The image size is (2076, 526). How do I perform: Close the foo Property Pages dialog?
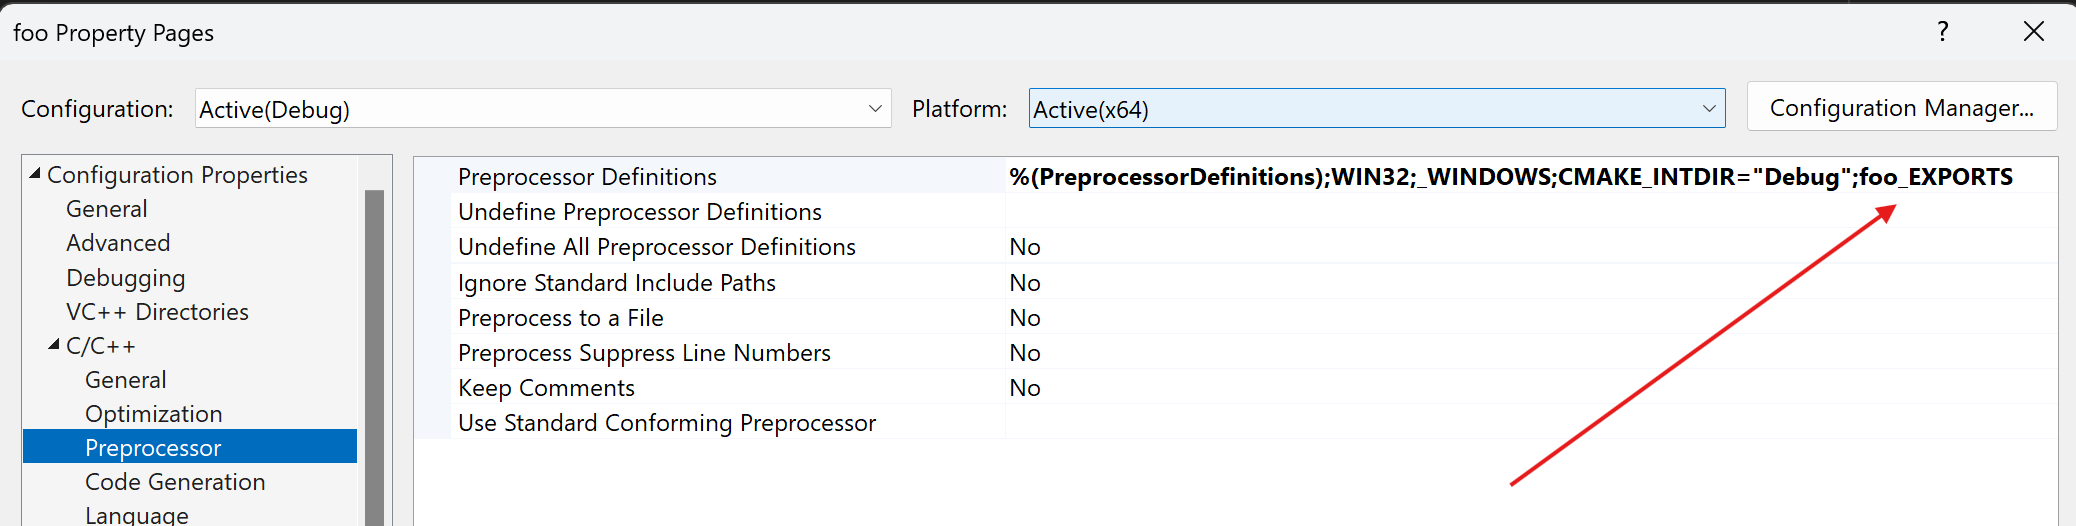point(2033,32)
